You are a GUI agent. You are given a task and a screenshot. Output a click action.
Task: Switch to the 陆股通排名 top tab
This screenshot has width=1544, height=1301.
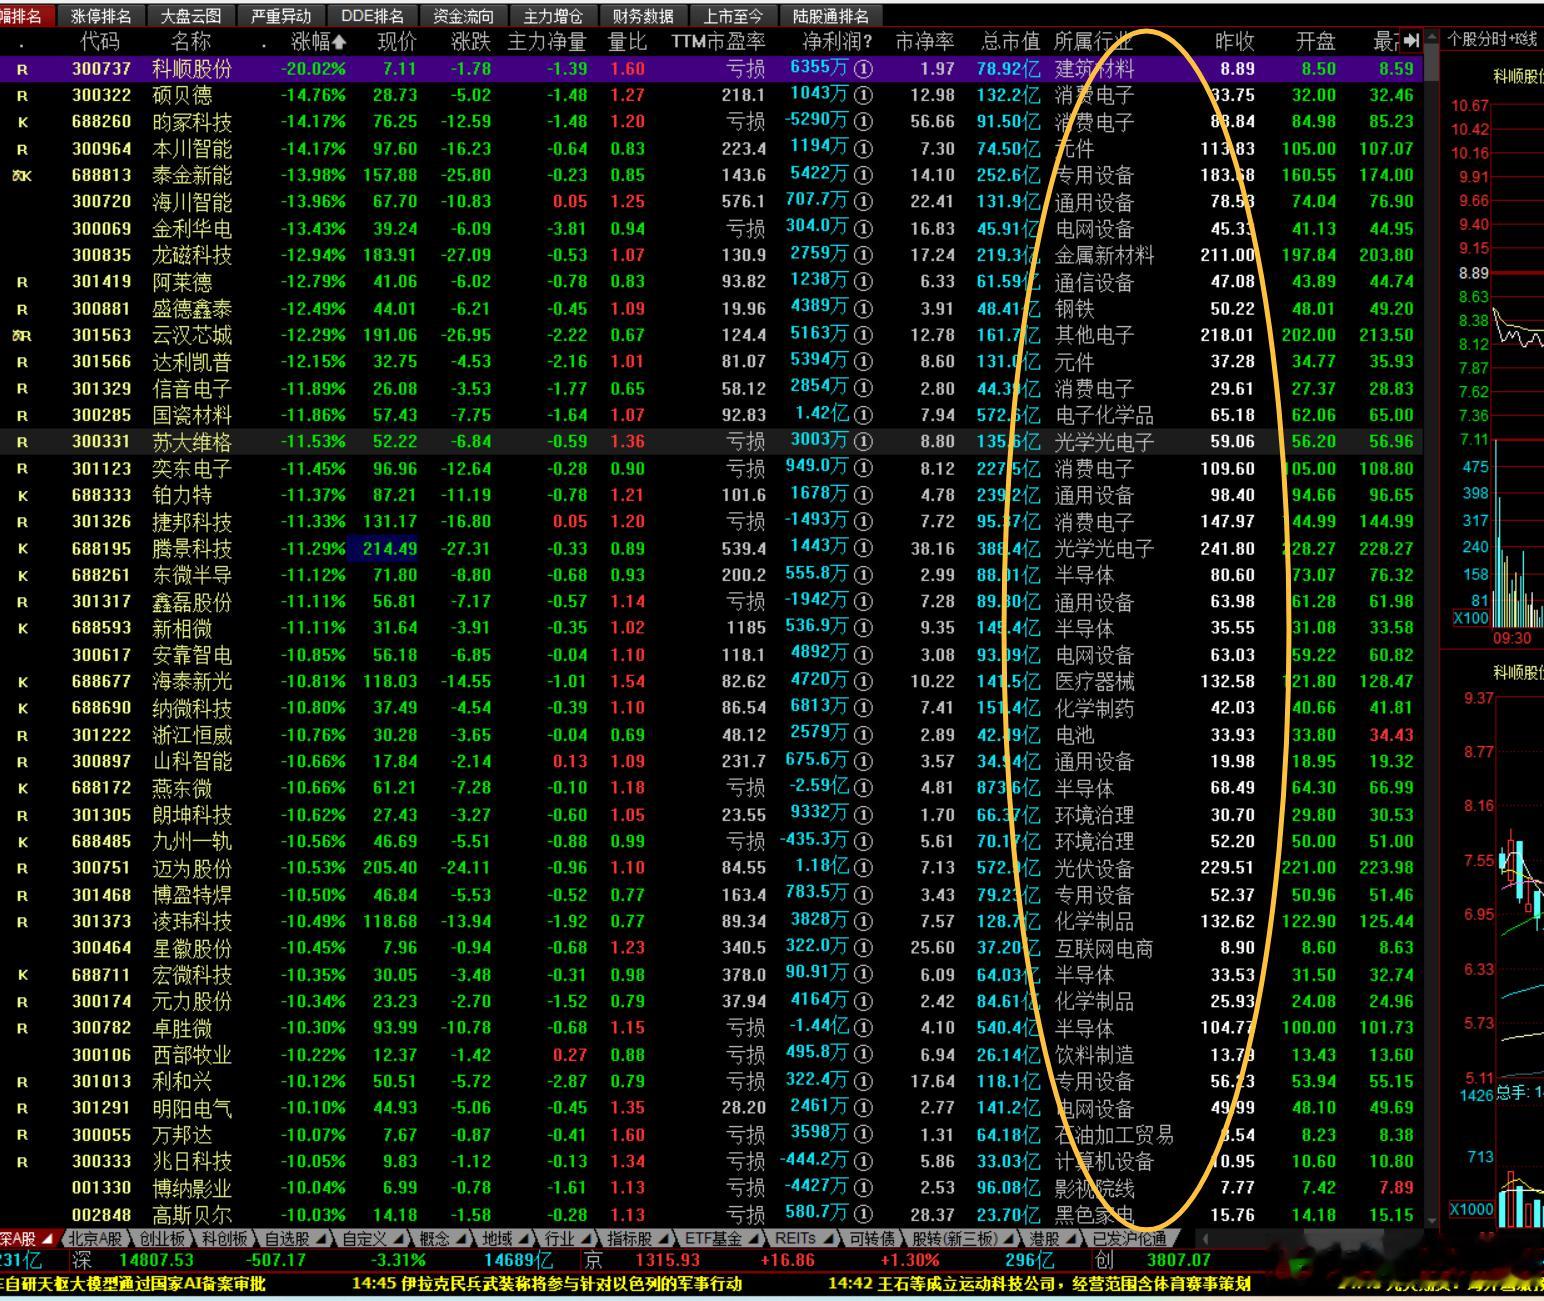point(831,16)
